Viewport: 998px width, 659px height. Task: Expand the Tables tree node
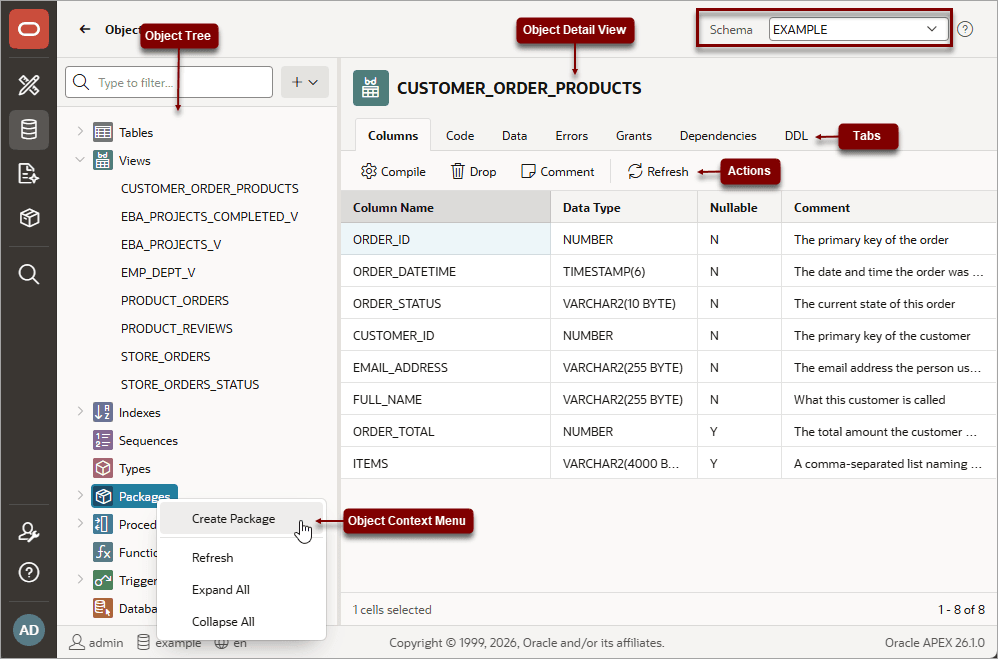pos(80,132)
